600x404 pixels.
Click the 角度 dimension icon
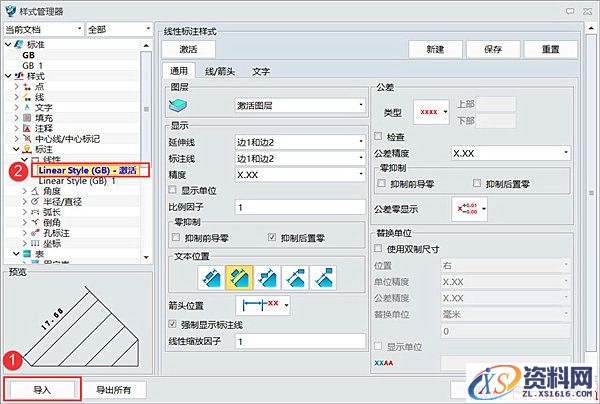[x=35, y=191]
